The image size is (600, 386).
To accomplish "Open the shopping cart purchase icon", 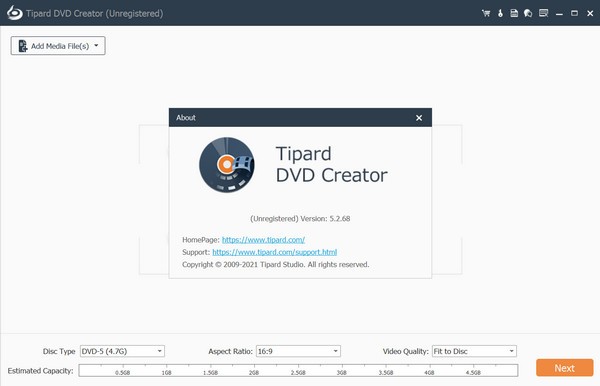I will tap(486, 13).
